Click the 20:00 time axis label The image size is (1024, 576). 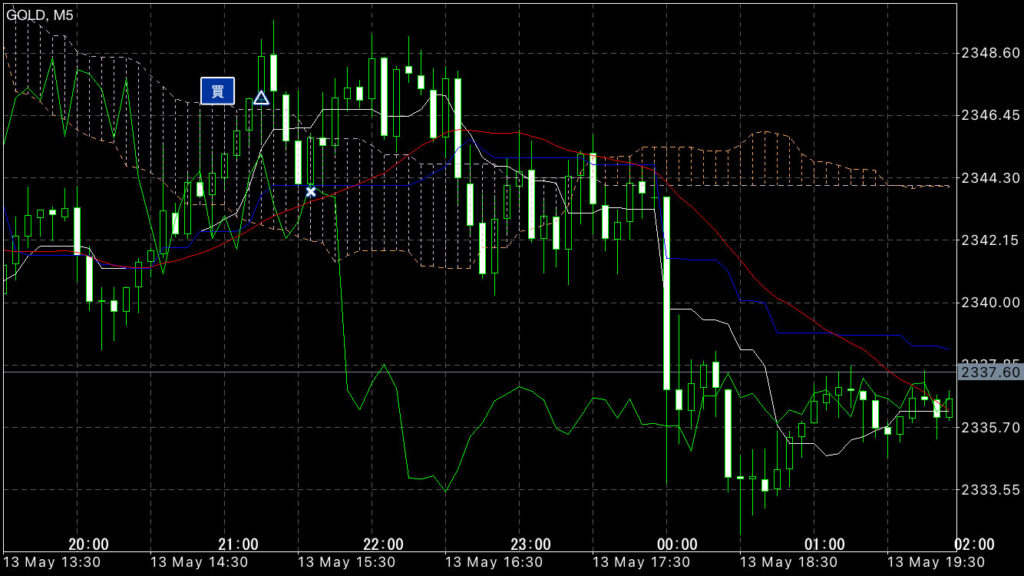tap(89, 544)
